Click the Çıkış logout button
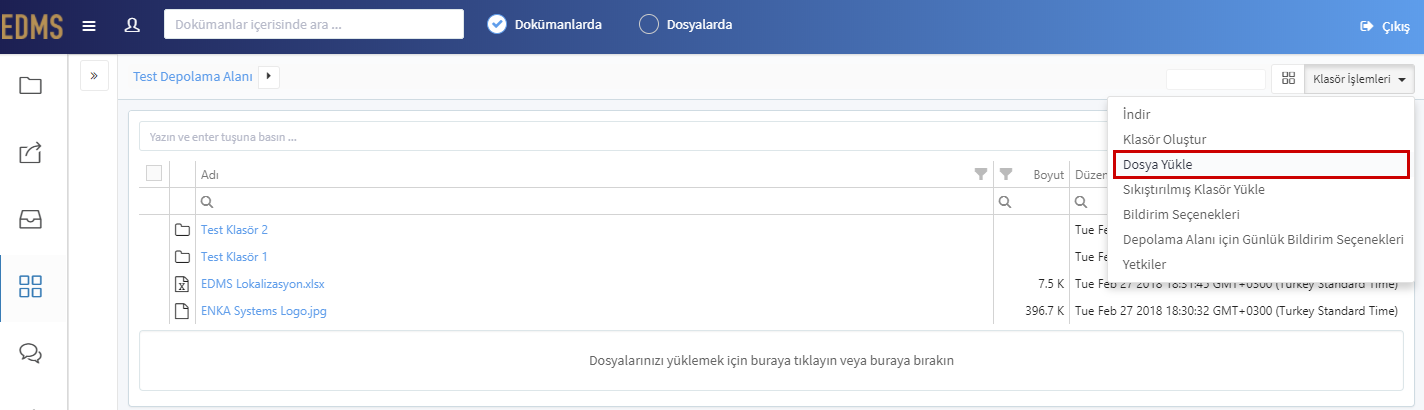Viewport: 1424px width, 410px height. click(x=1385, y=27)
